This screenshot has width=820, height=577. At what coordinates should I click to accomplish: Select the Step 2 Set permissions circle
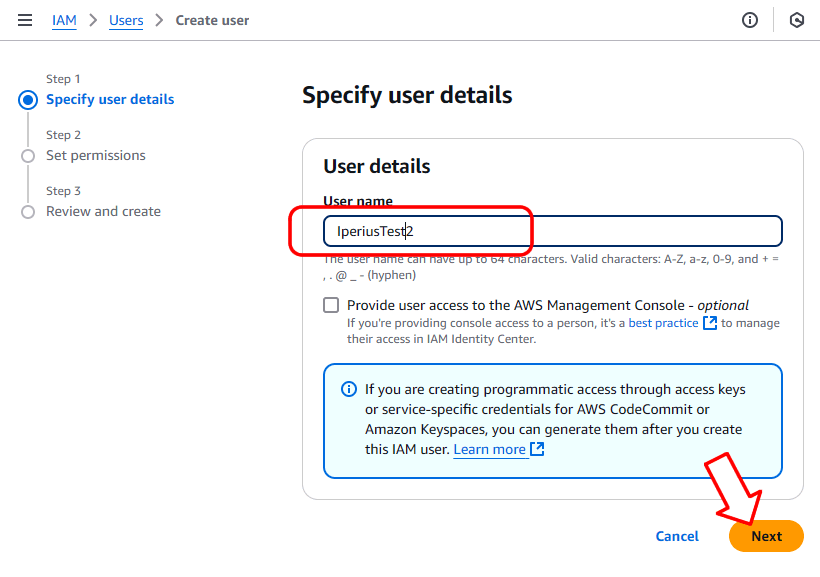click(28, 156)
